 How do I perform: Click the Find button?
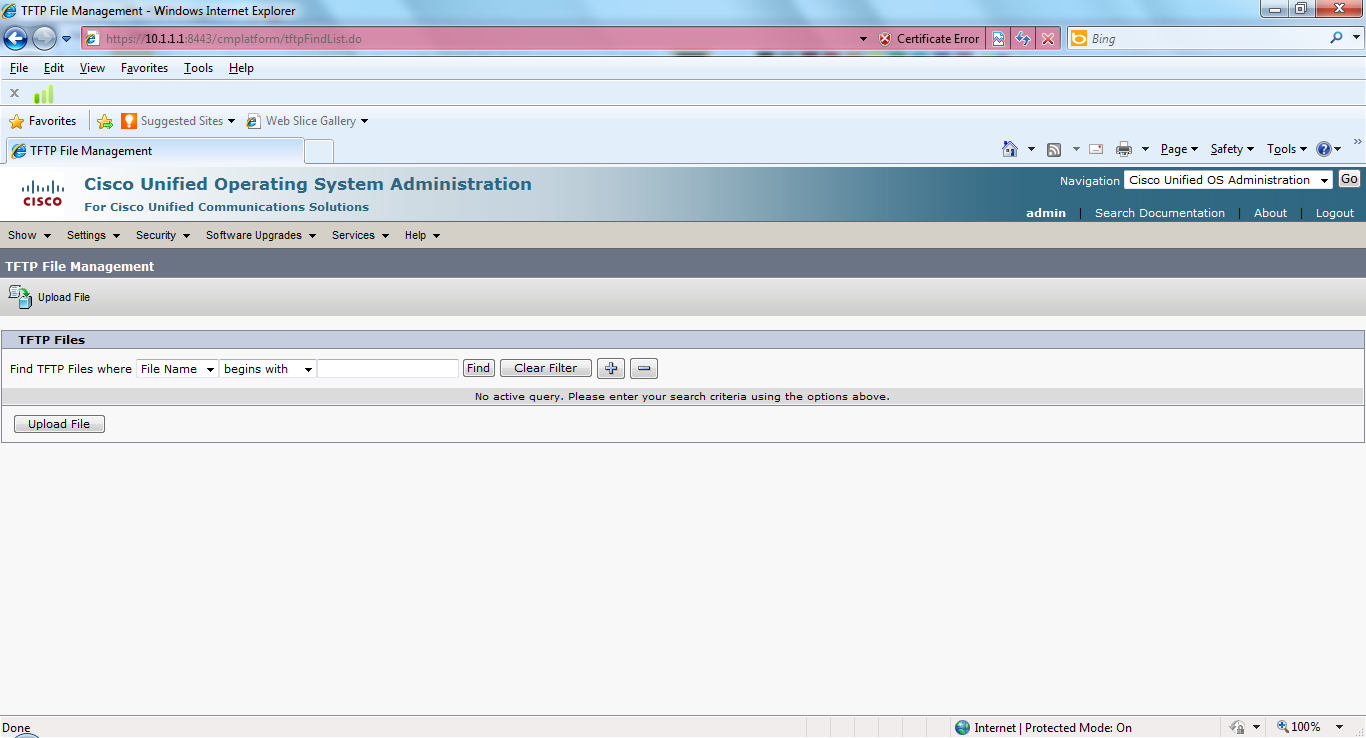coord(479,368)
